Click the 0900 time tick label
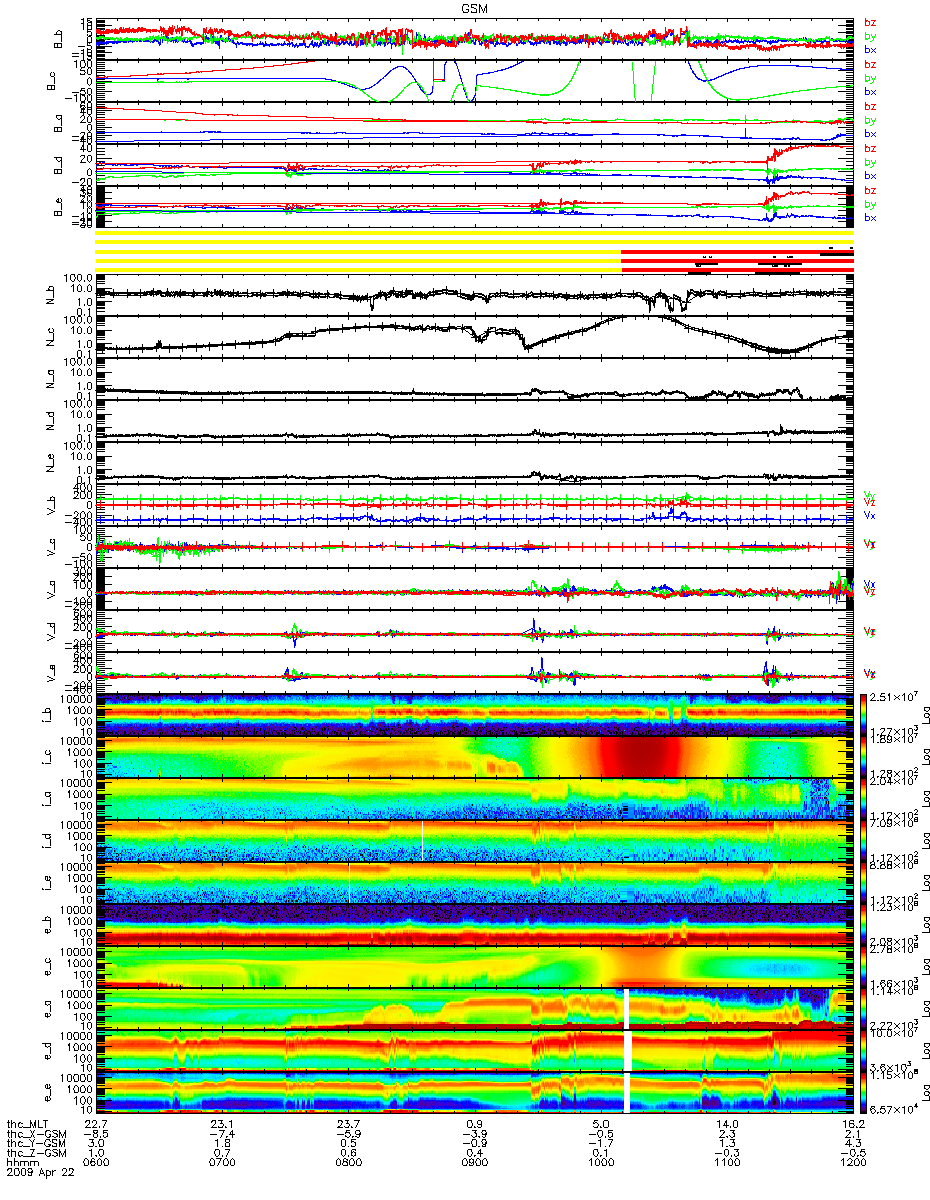 475,1165
